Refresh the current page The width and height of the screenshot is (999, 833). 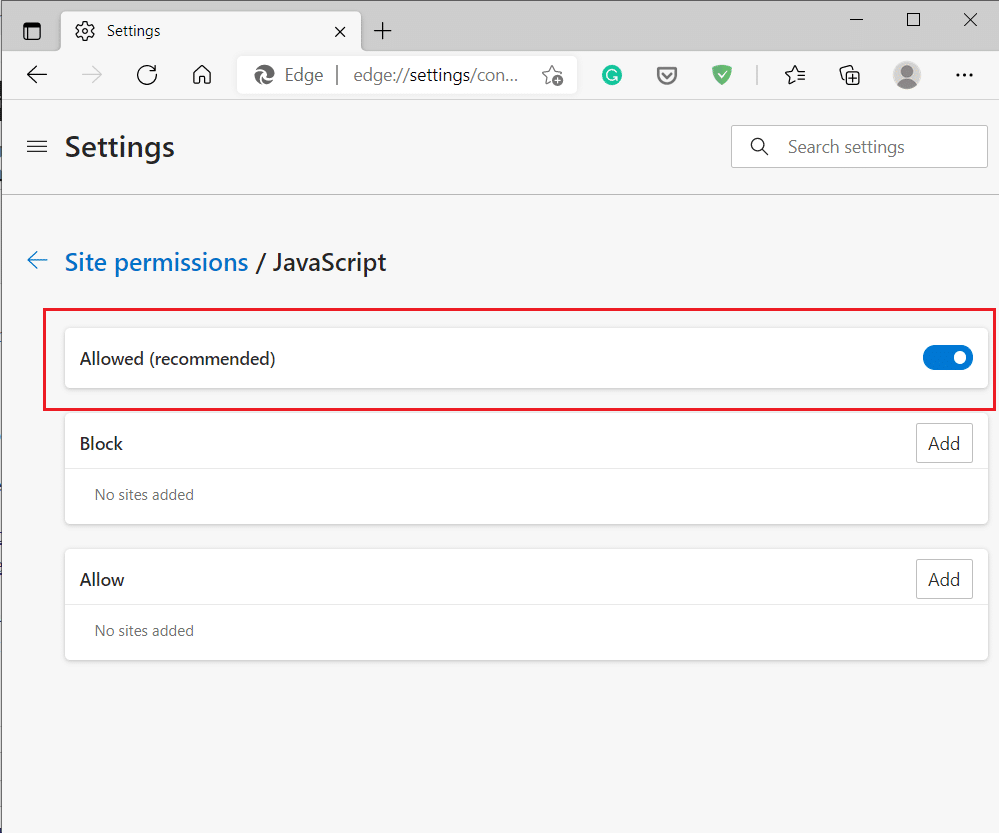(x=146, y=75)
